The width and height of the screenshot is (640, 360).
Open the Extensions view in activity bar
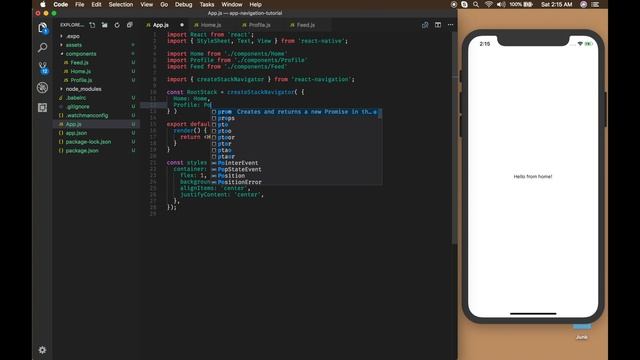tap(42, 107)
